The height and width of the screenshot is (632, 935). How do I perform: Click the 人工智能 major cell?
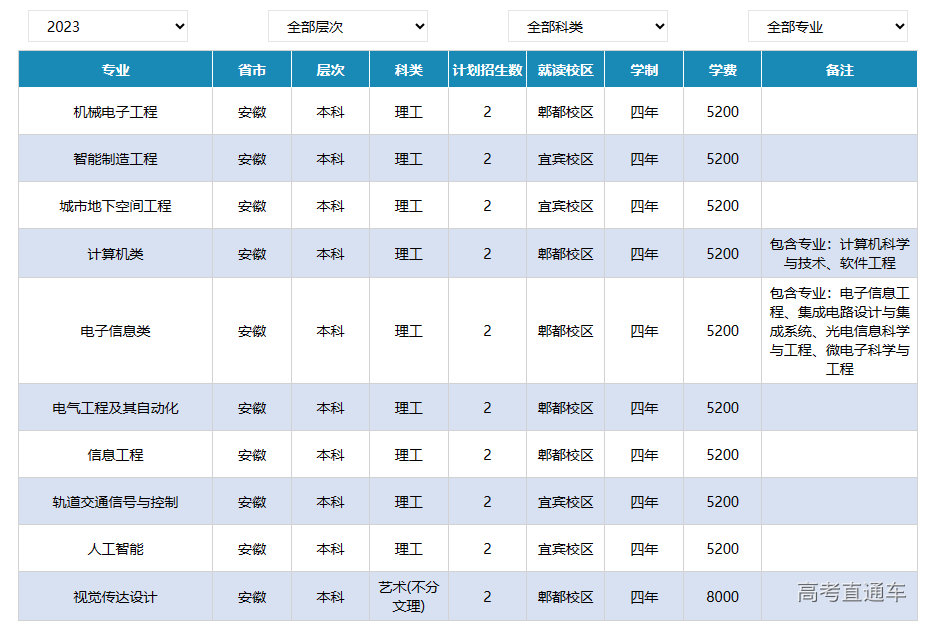coord(115,549)
